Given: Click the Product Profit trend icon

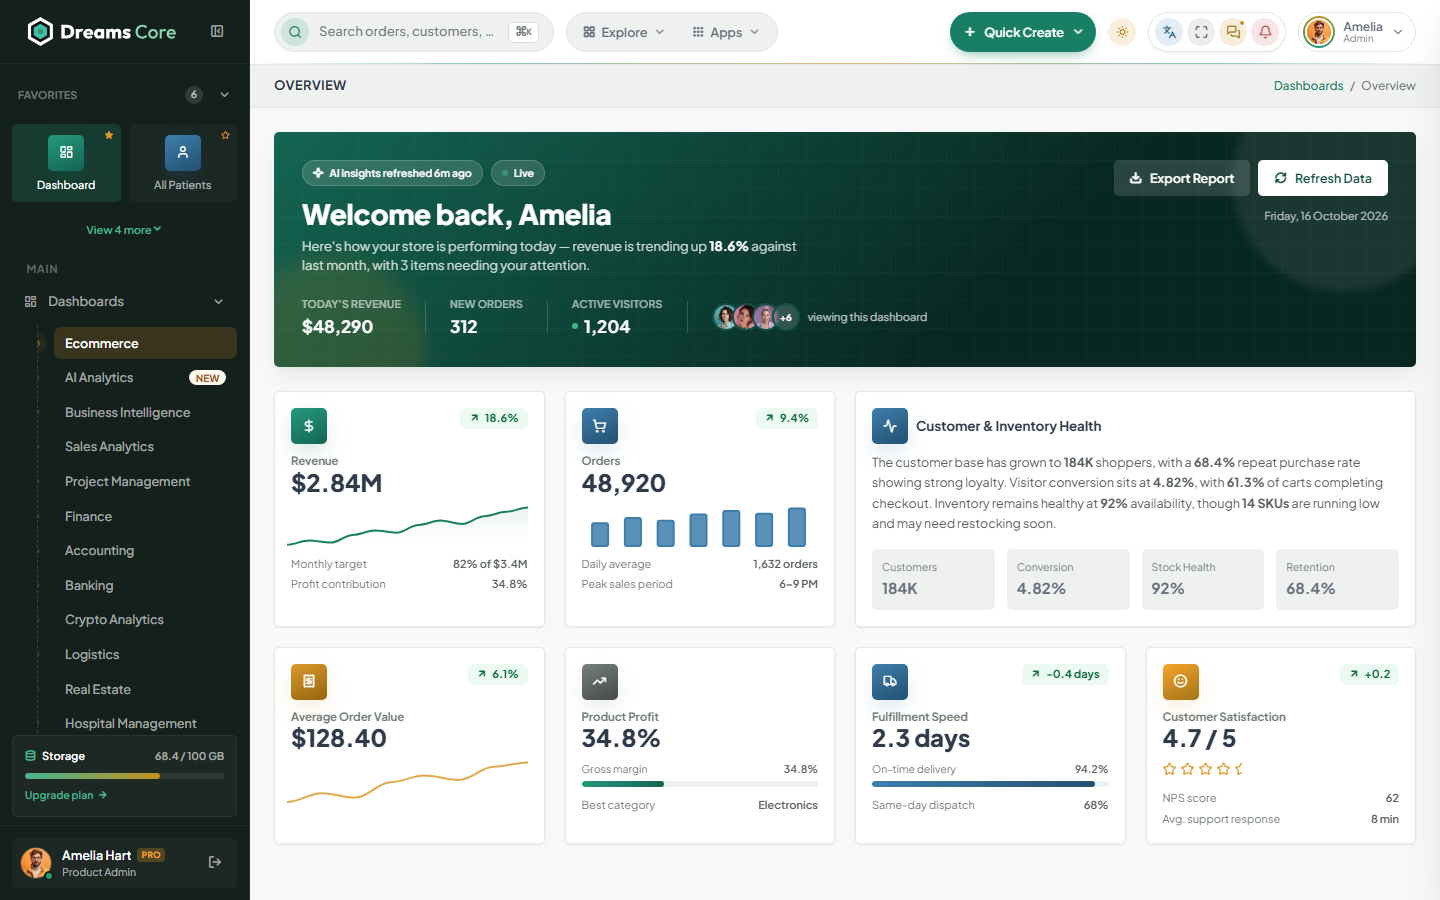Looking at the screenshot, I should click(x=600, y=682).
